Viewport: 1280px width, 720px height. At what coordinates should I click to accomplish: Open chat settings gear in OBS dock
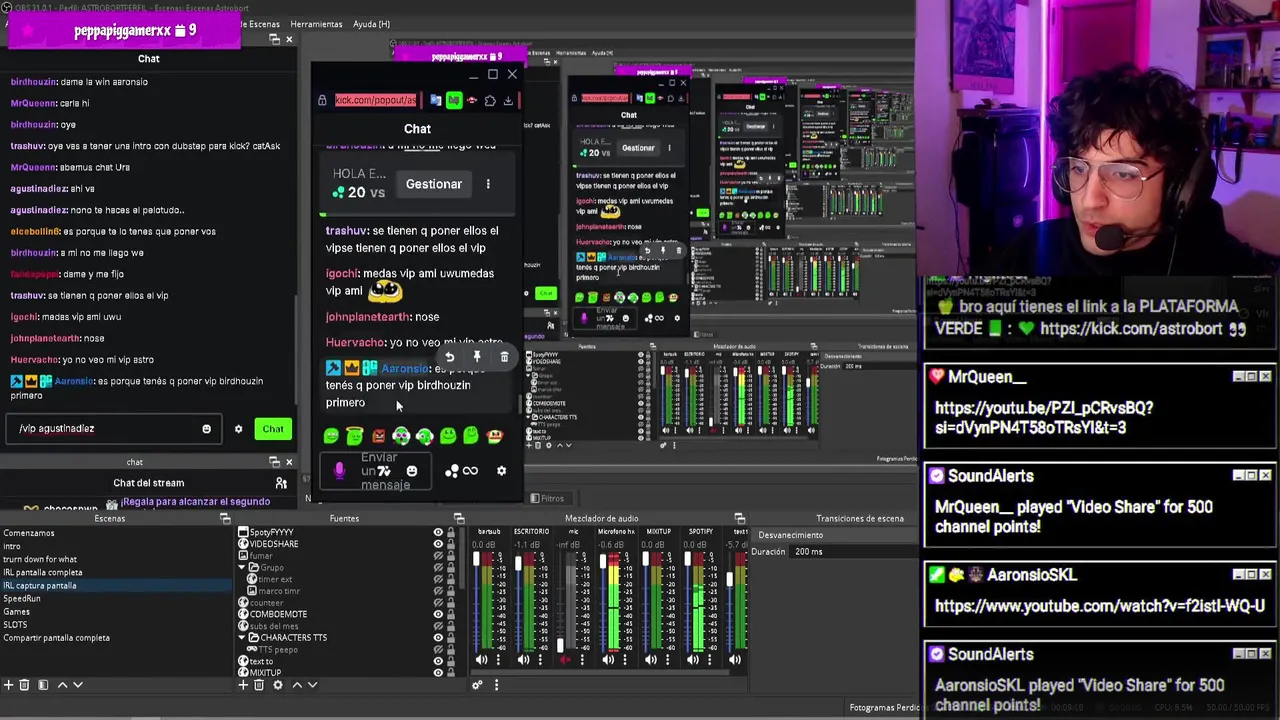click(x=238, y=429)
